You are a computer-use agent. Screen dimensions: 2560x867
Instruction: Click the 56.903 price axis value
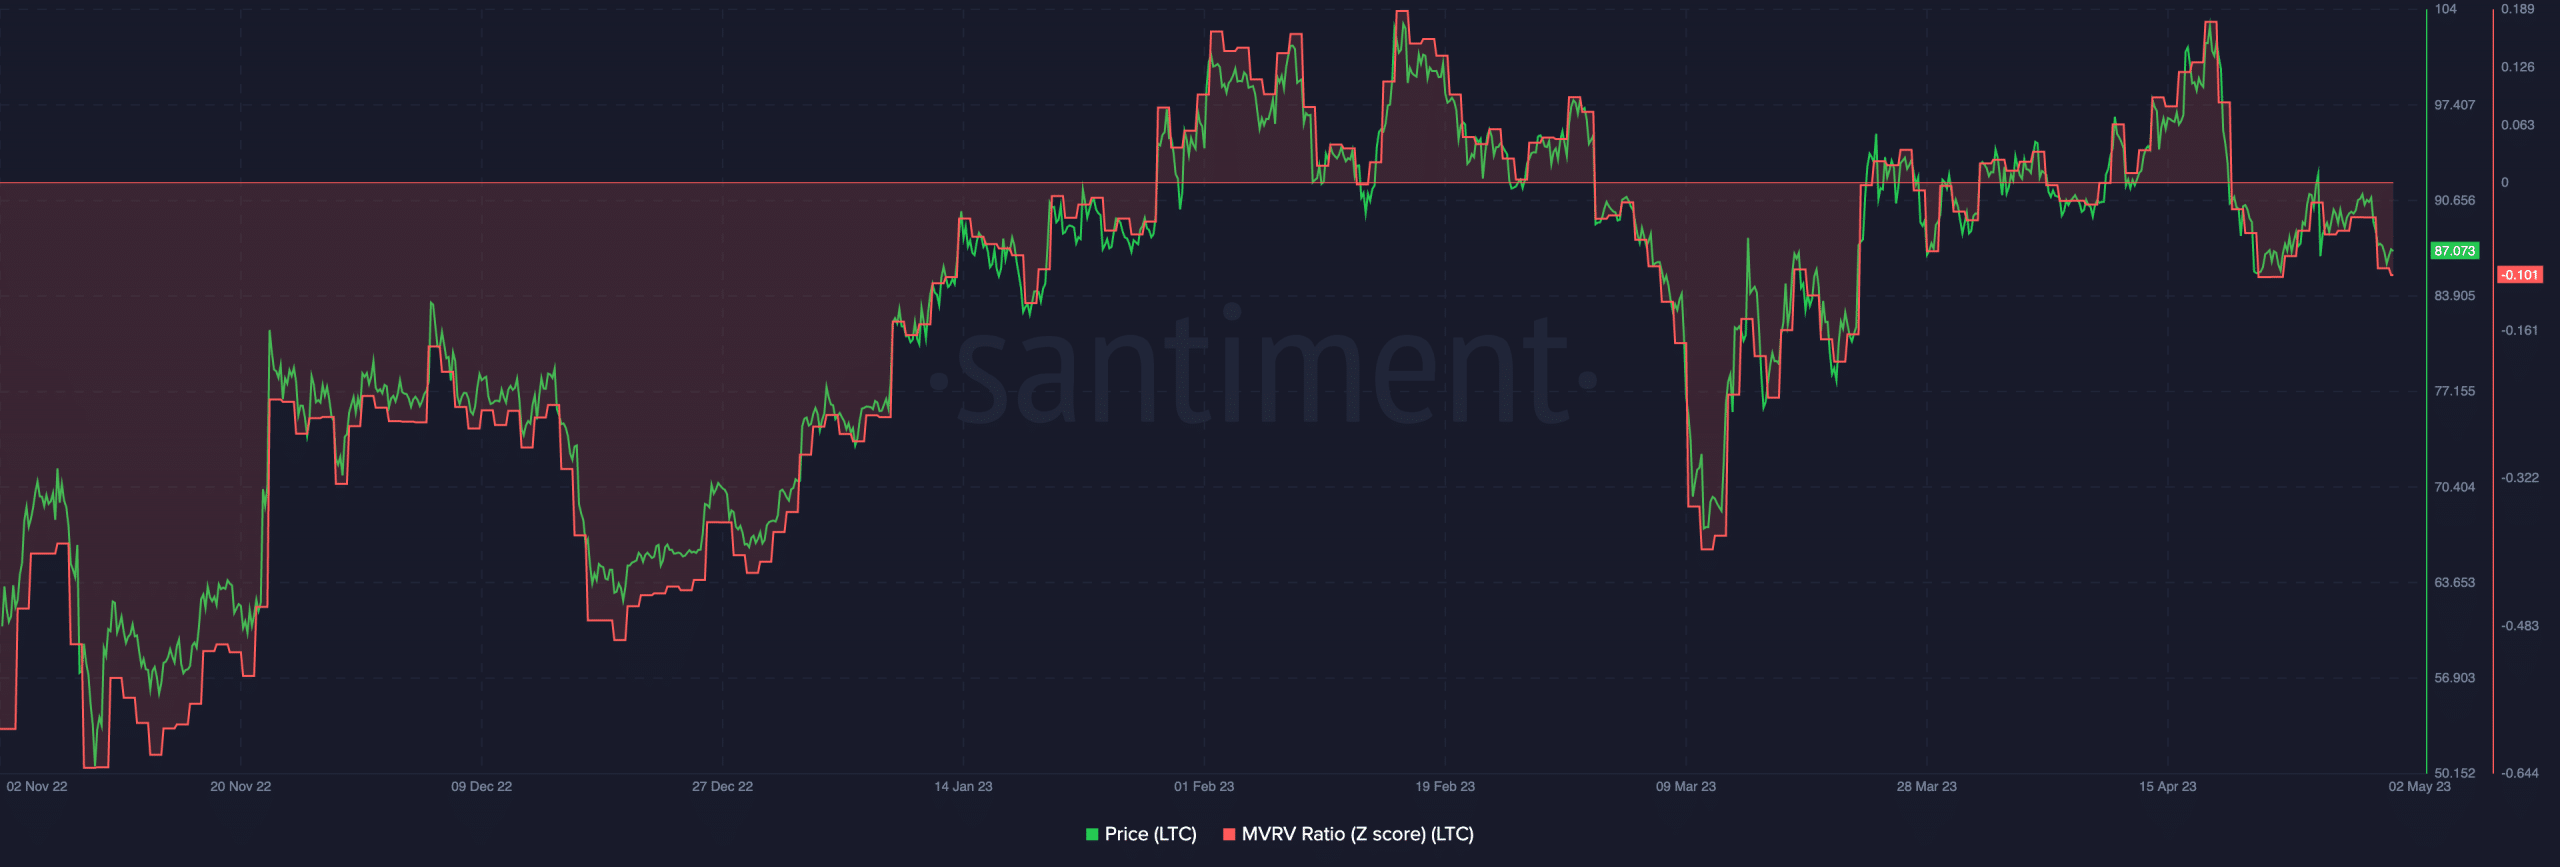[x=2455, y=678]
